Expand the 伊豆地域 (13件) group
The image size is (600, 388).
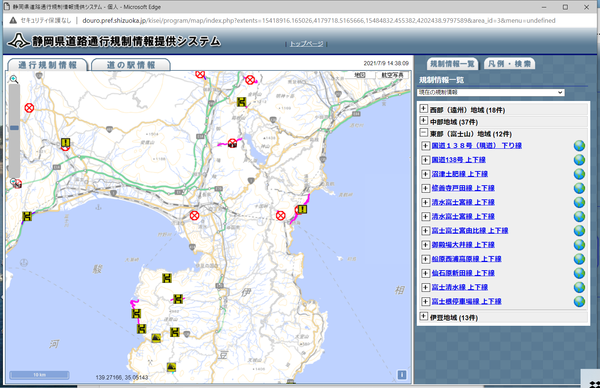(x=423, y=316)
